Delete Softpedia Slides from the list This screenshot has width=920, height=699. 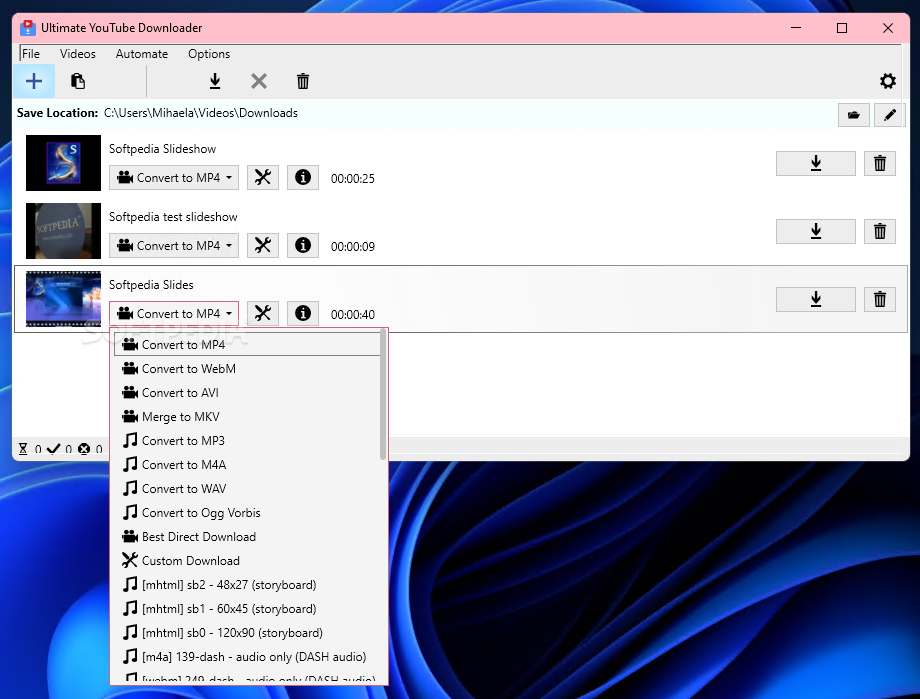880,299
